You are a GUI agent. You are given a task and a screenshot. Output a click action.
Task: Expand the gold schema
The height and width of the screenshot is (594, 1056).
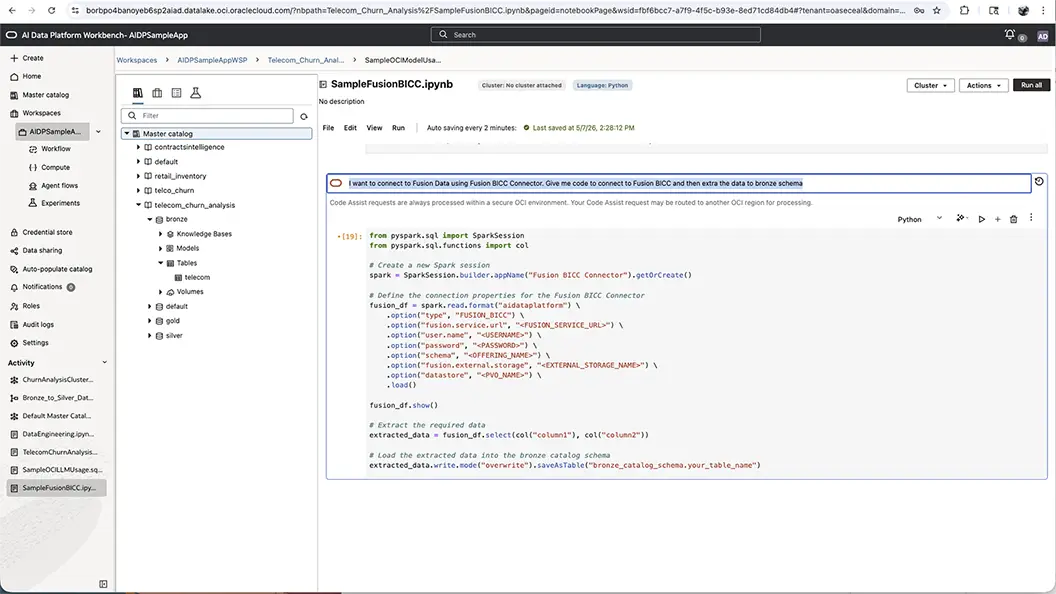150,321
